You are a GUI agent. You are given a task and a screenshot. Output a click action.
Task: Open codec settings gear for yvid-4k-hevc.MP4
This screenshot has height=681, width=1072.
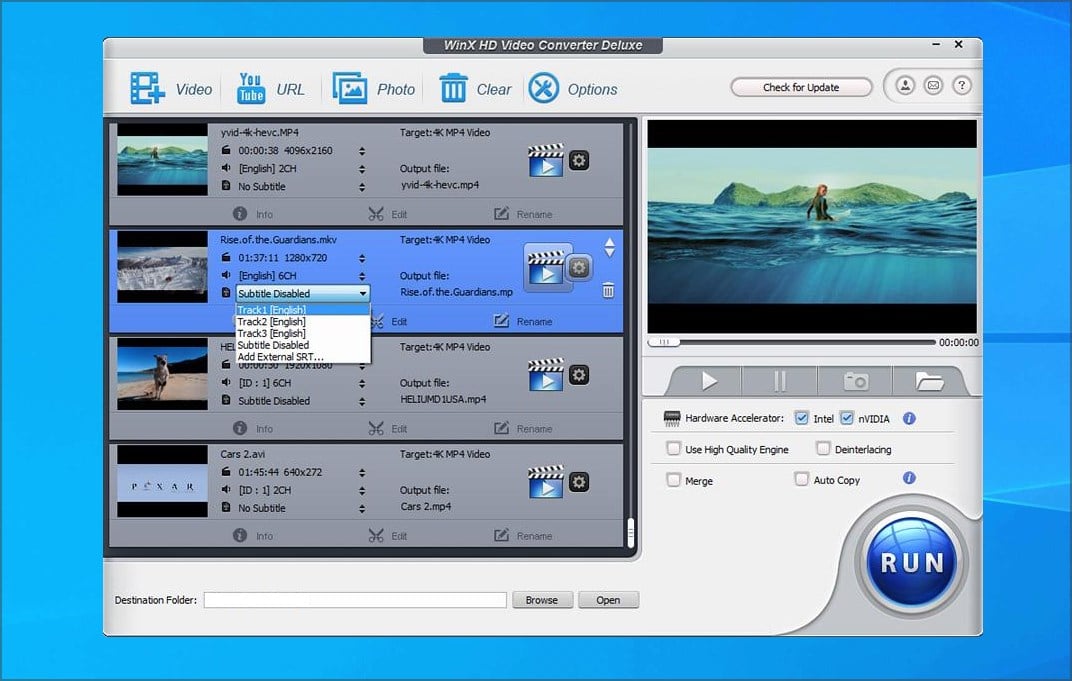click(579, 161)
